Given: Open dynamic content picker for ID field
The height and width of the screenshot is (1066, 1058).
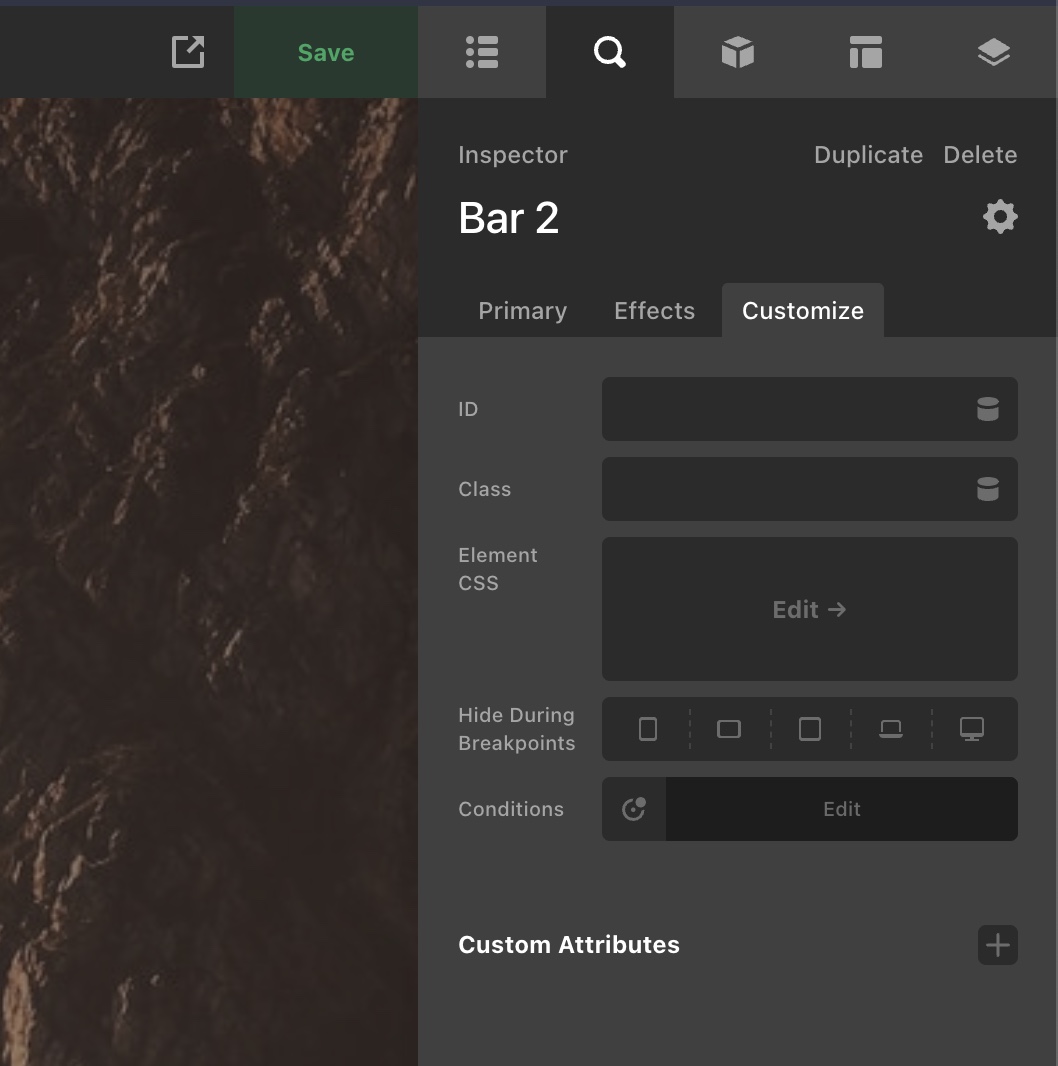Looking at the screenshot, I should tap(988, 409).
